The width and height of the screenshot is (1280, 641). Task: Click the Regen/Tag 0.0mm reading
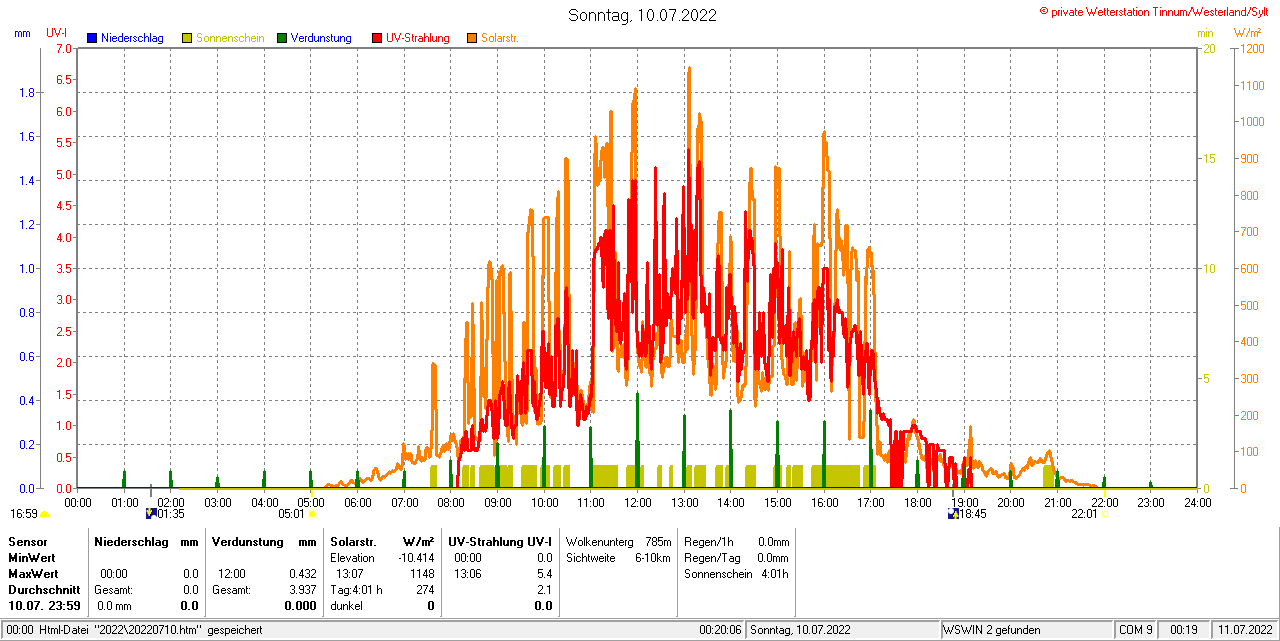[737, 557]
